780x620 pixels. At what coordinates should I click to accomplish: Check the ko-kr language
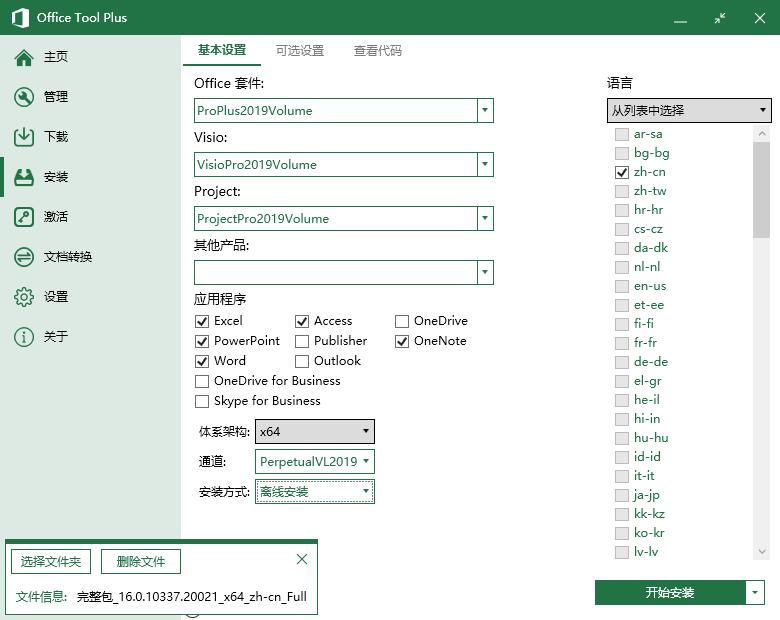tap(622, 533)
